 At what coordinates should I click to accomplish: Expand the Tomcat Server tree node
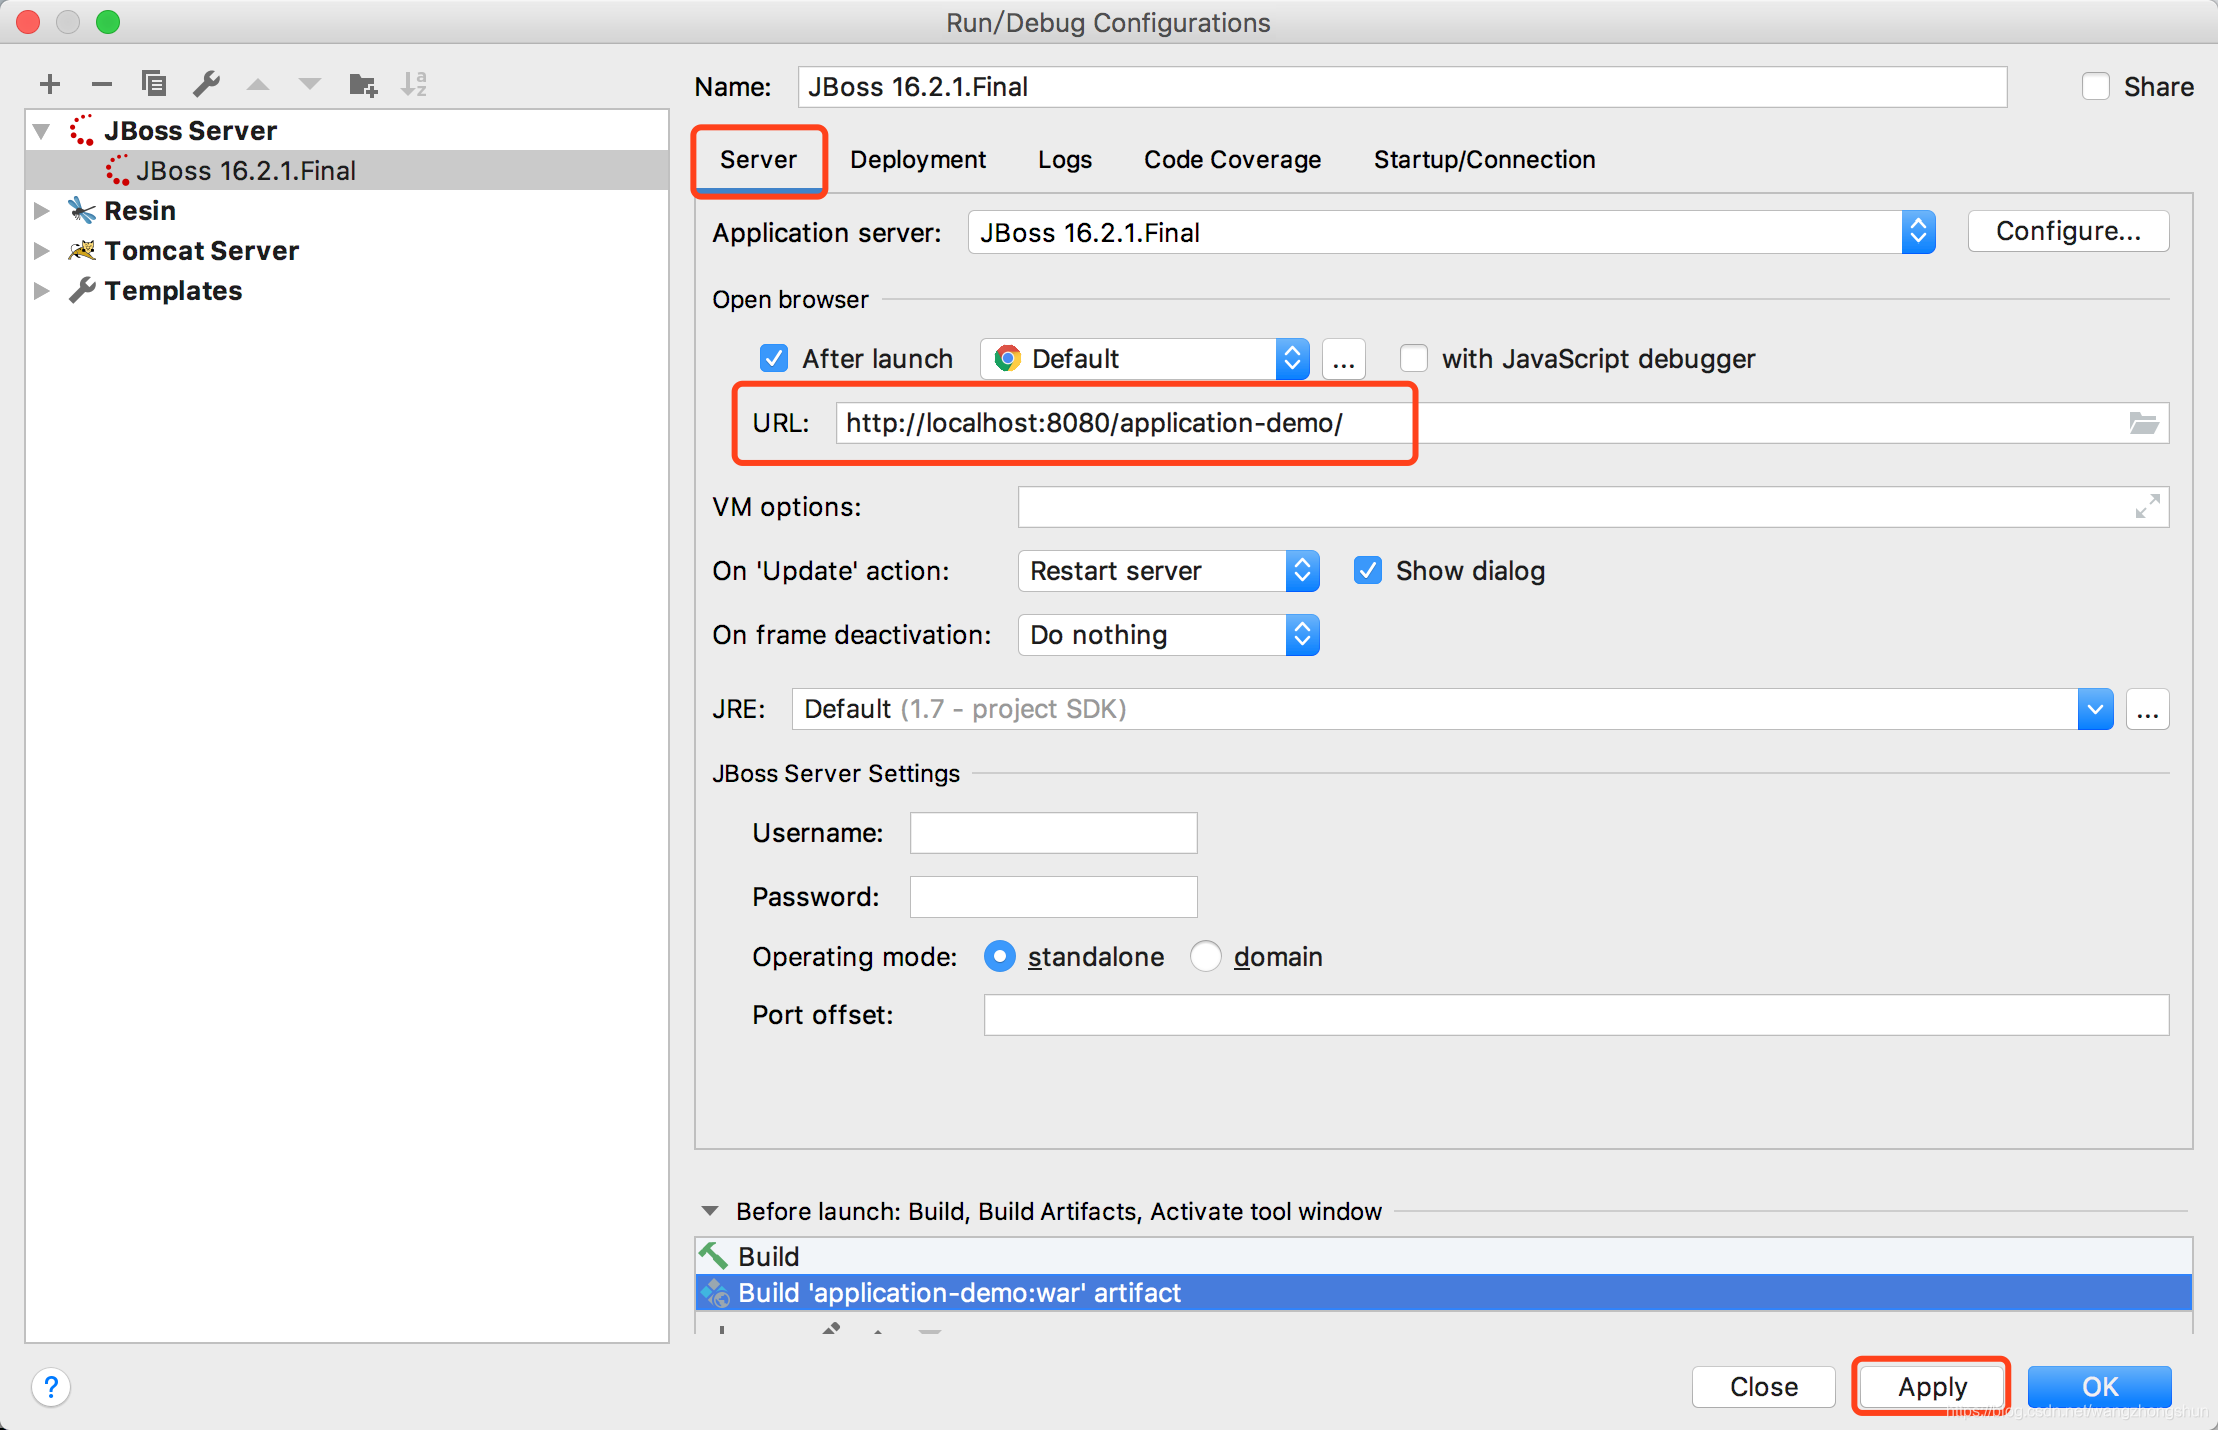pyautogui.click(x=42, y=251)
